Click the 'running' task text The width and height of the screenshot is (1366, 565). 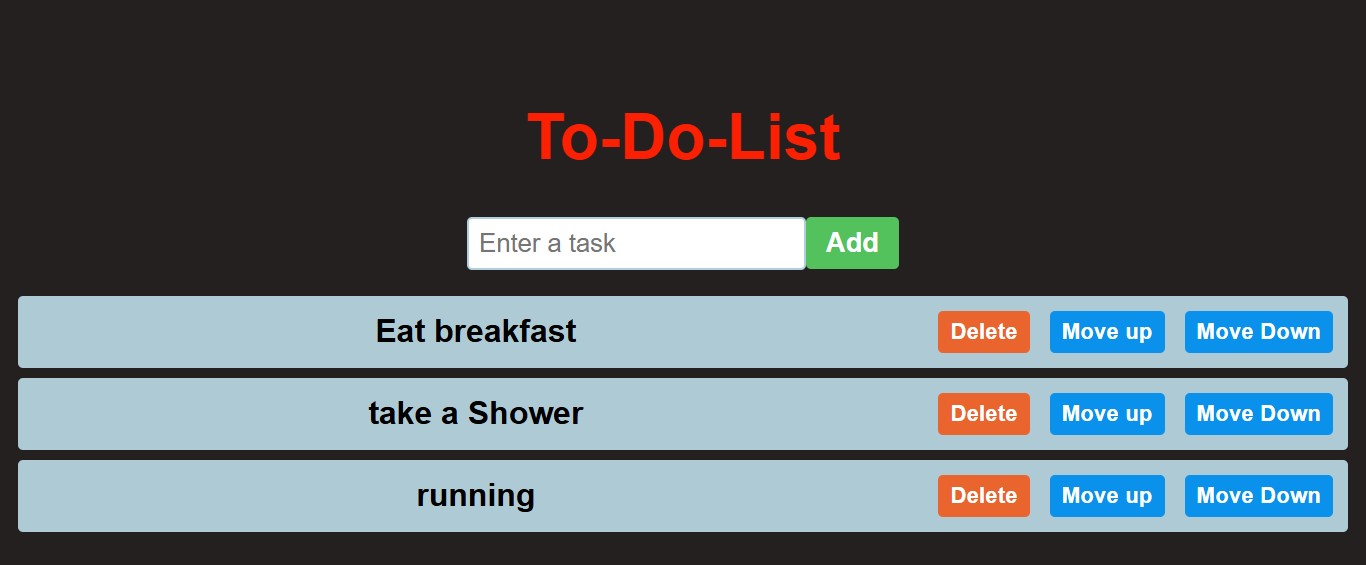476,495
